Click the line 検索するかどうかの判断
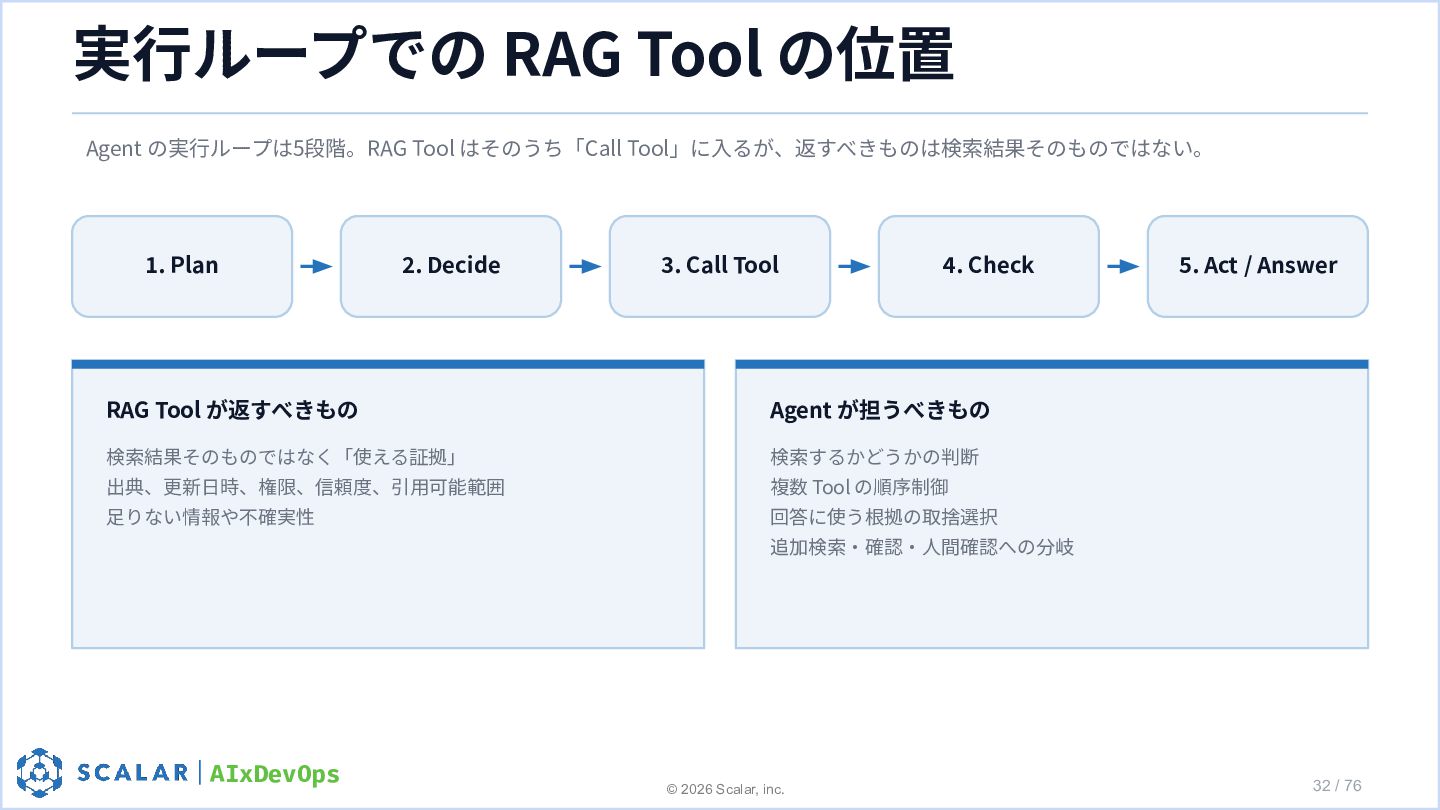 pos(874,457)
